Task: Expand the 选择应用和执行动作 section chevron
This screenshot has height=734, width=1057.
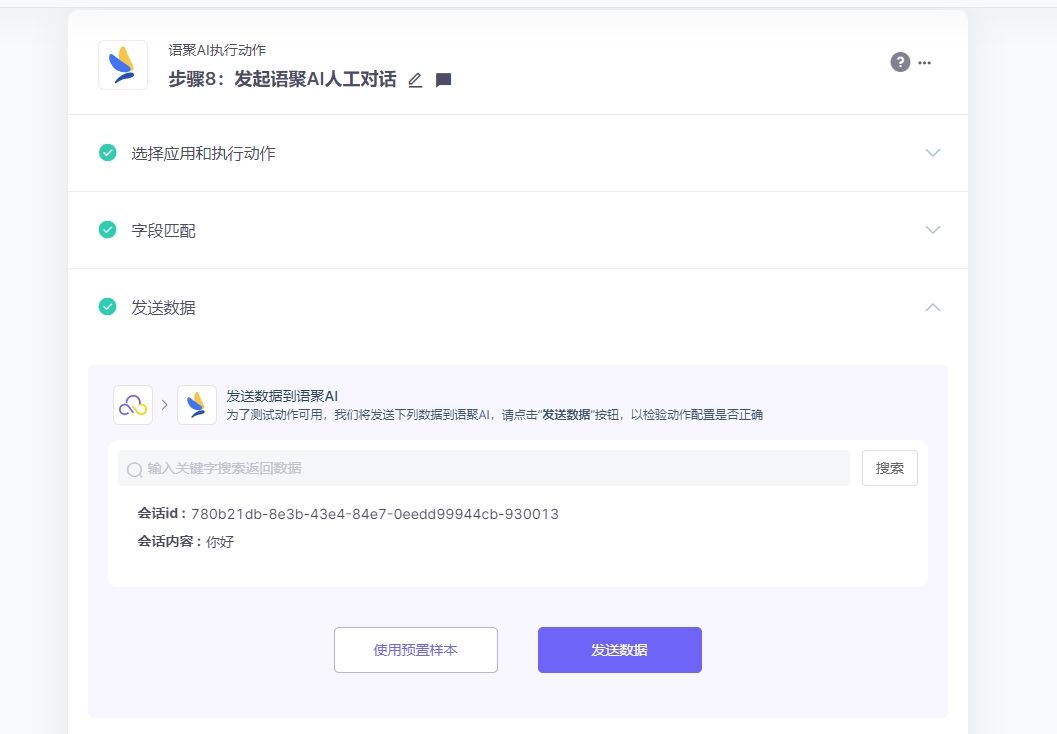Action: [932, 153]
